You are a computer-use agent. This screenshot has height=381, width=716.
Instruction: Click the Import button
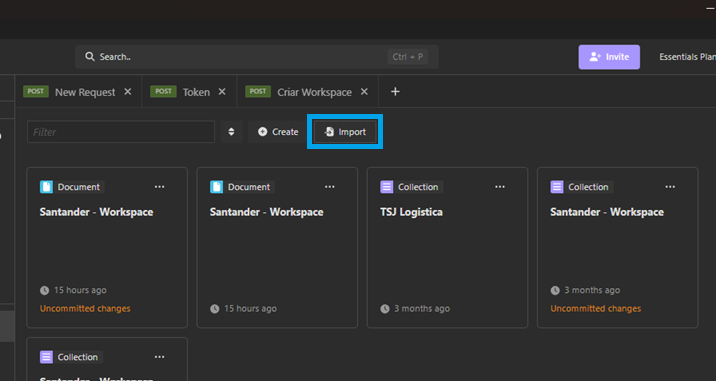345,132
